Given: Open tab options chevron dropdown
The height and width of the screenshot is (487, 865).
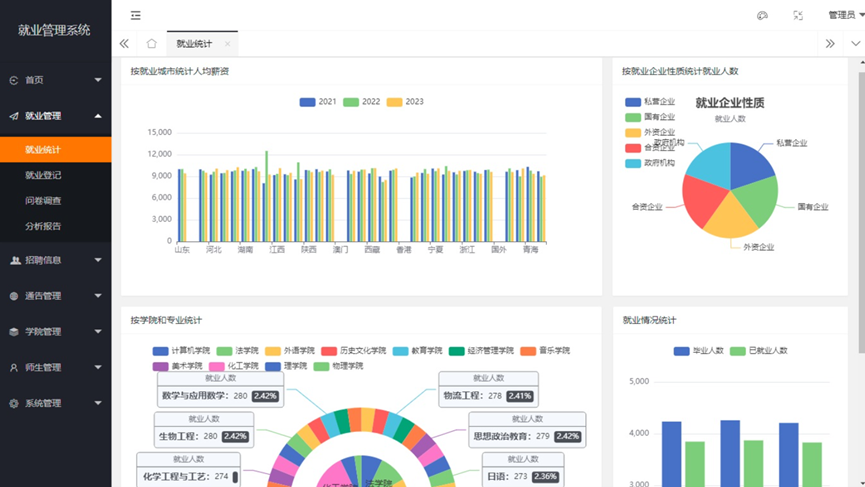Looking at the screenshot, I should click(855, 44).
